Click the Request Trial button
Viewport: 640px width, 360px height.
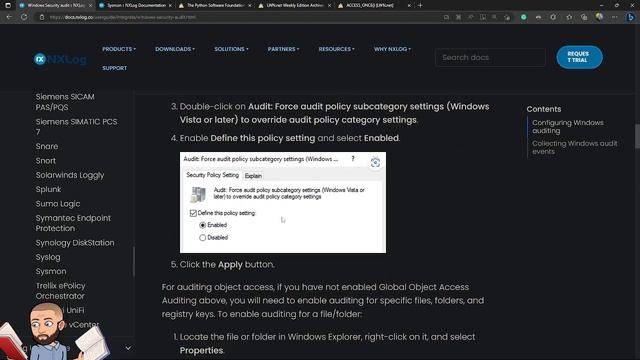tap(579, 57)
